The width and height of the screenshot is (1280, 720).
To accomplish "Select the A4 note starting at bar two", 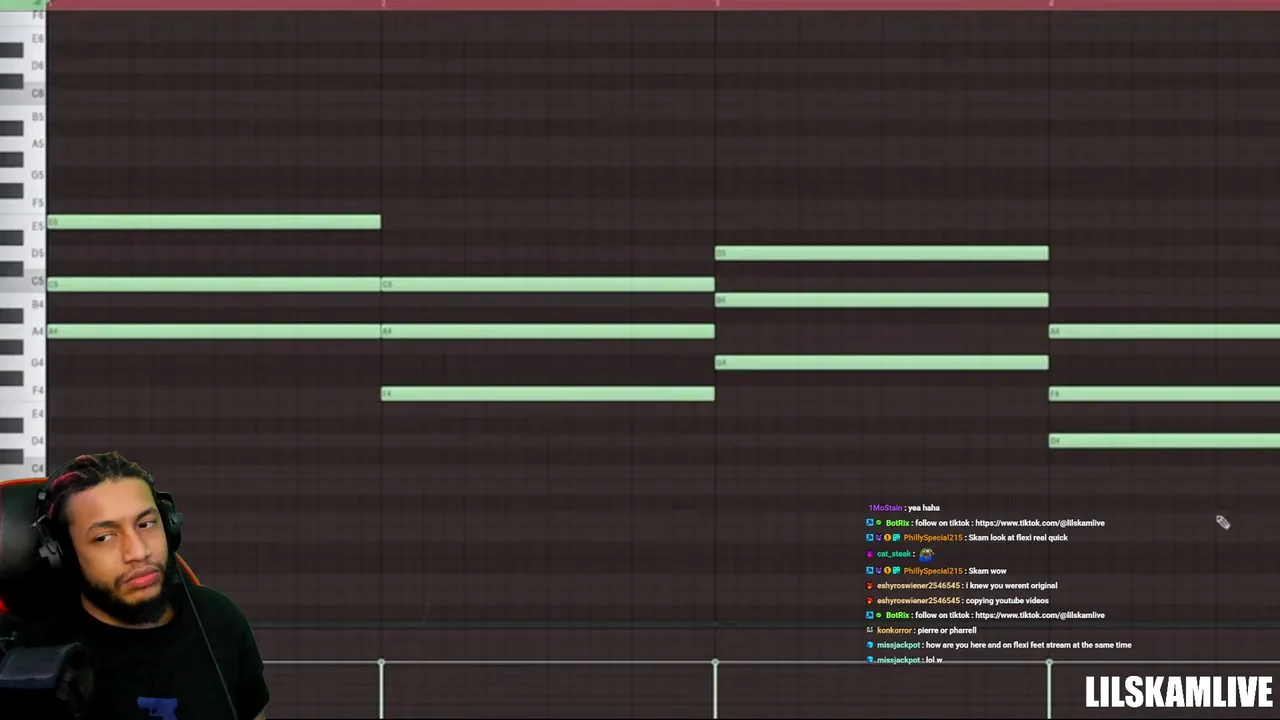I will [548, 331].
